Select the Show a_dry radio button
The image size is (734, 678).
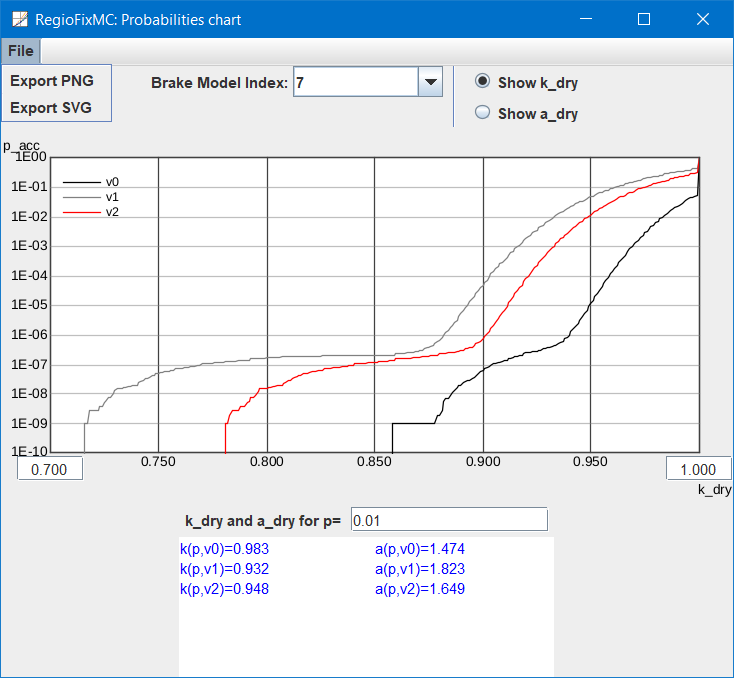[483, 113]
